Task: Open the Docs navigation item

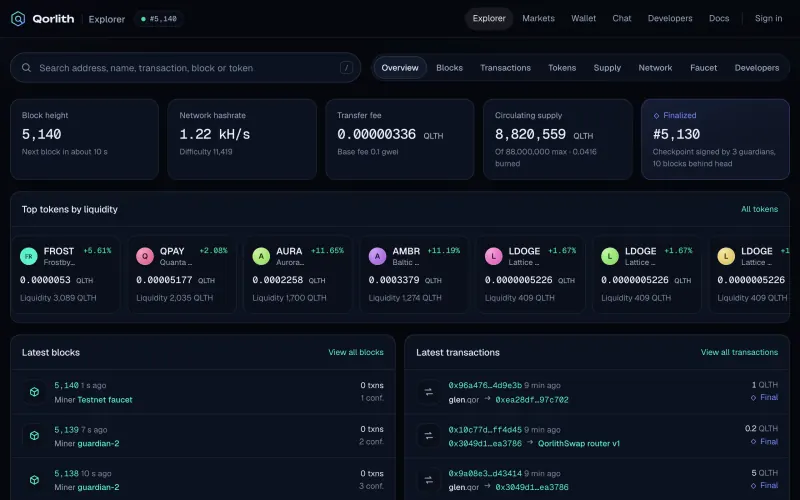Action: click(719, 18)
